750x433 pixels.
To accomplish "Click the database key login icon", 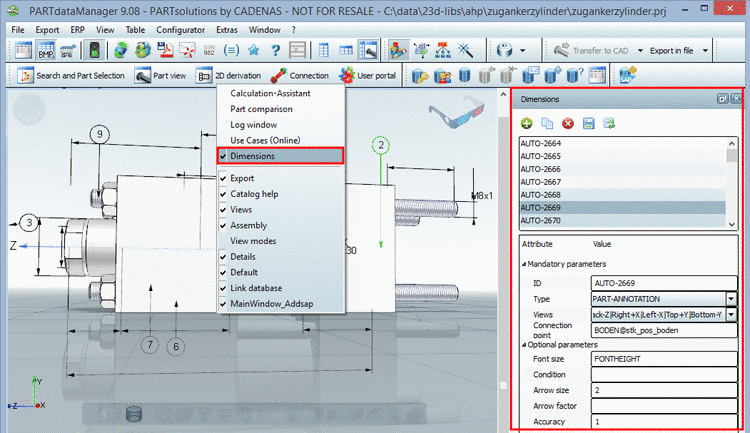I will (x=420, y=76).
